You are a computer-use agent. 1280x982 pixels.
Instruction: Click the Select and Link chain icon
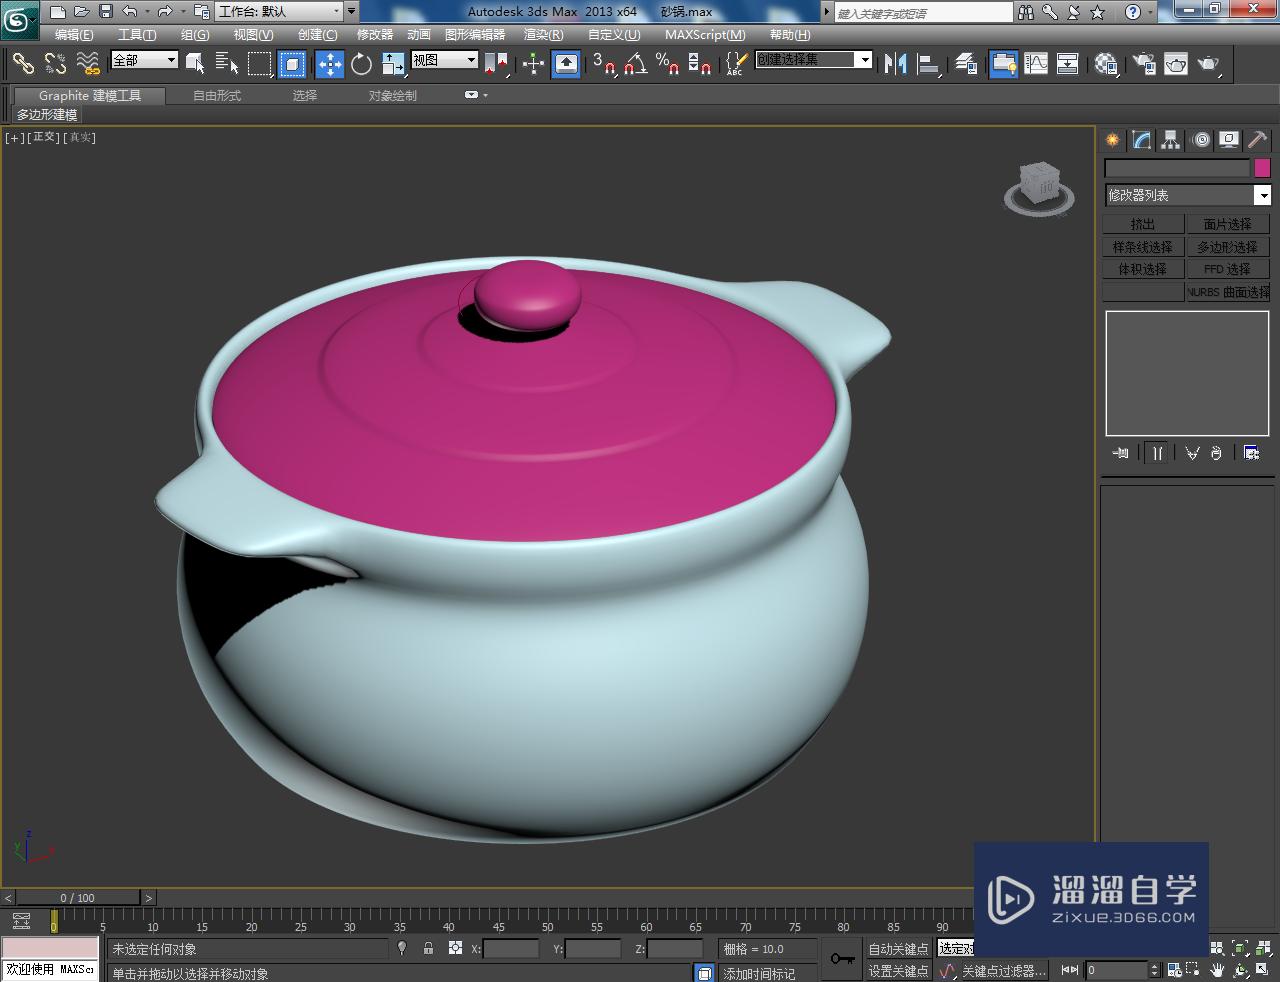point(22,64)
